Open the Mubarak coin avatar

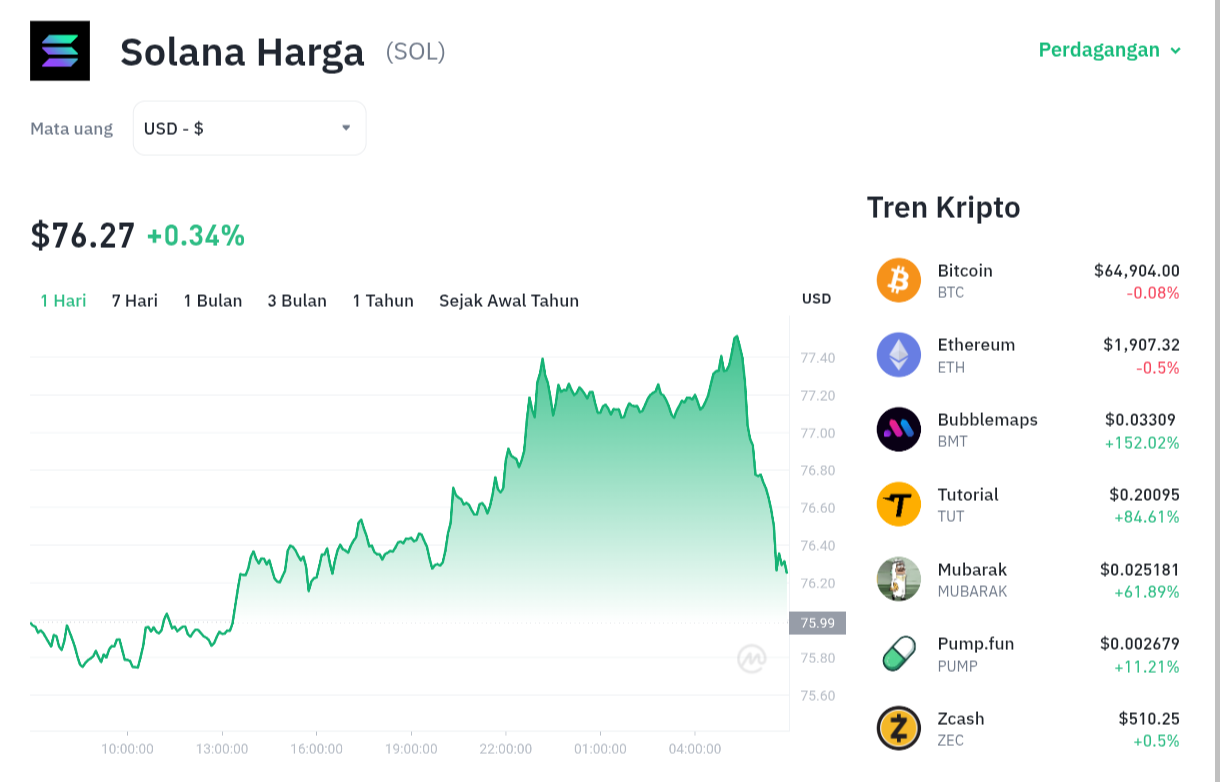click(898, 579)
